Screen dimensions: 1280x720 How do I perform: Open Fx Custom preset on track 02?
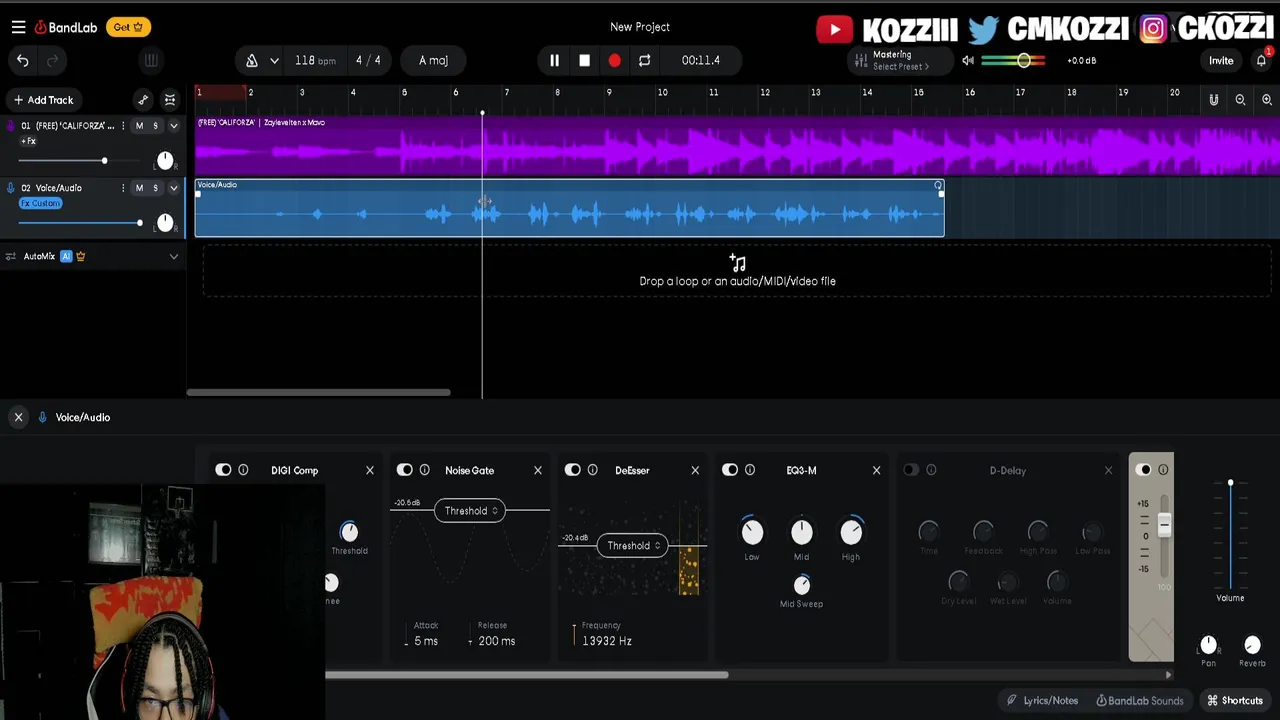coord(40,203)
